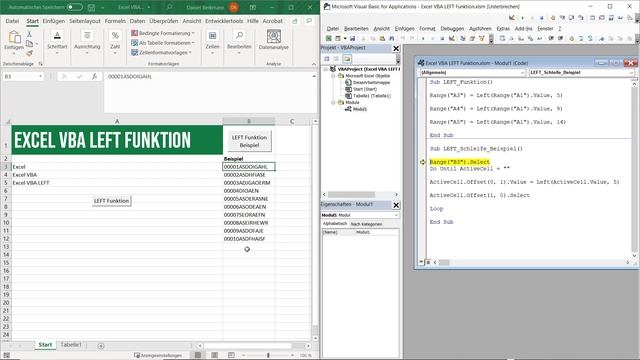
Task: Open the Formeln ribbon tab
Action: point(115,21)
